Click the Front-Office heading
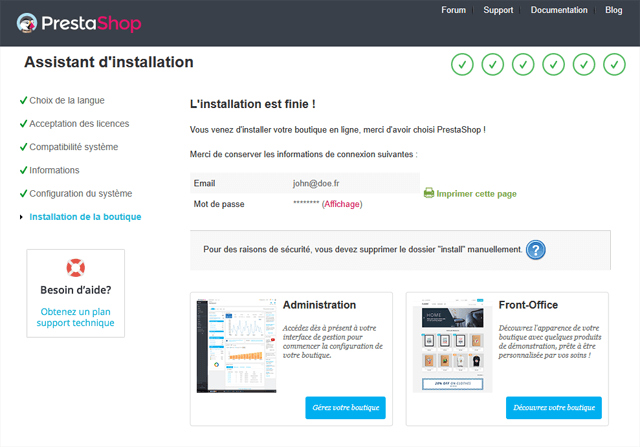 528,305
